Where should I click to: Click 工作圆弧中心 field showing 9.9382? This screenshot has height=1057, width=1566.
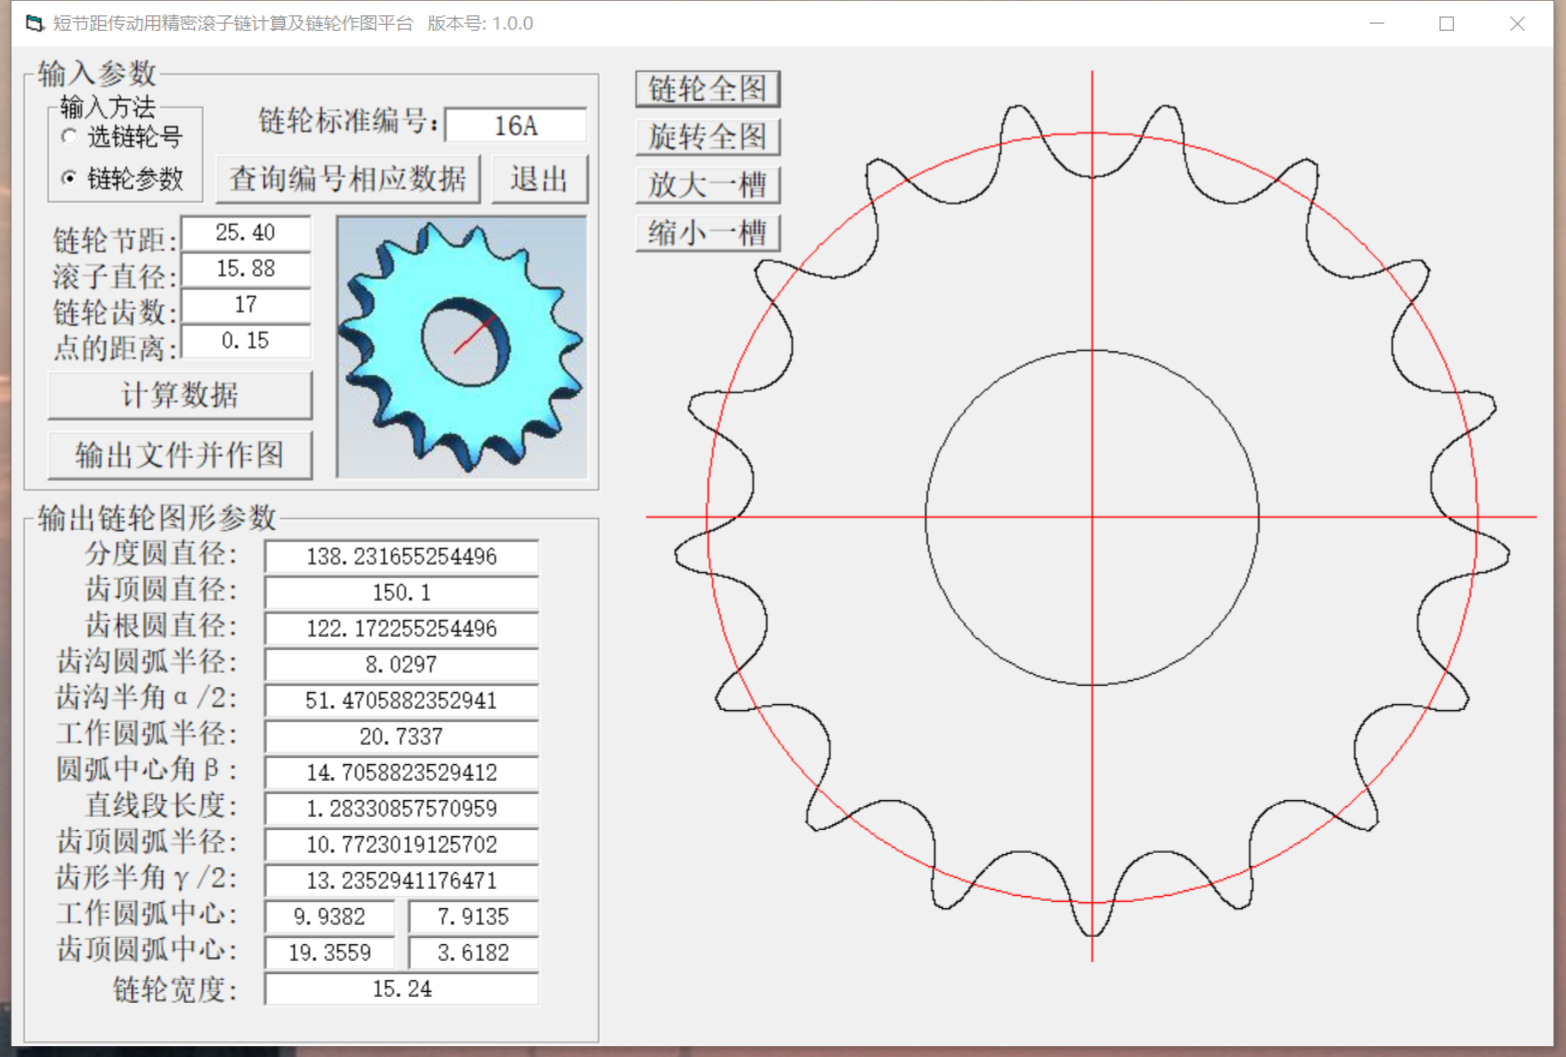[x=329, y=916]
